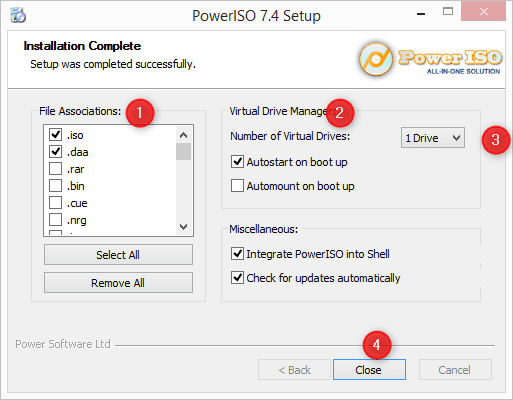Click the Cancel button
The image size is (513, 400).
point(455,370)
